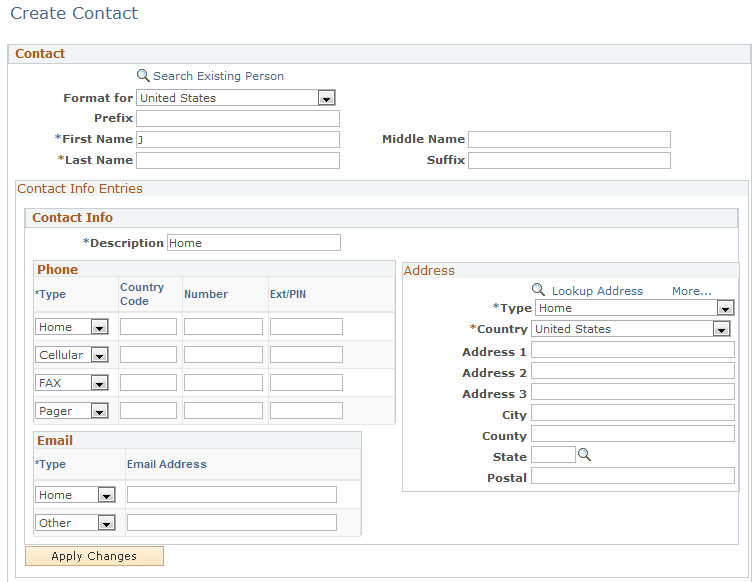Viewport: 756px width, 582px height.
Task: Click the More... link in Address
Action: click(691, 291)
